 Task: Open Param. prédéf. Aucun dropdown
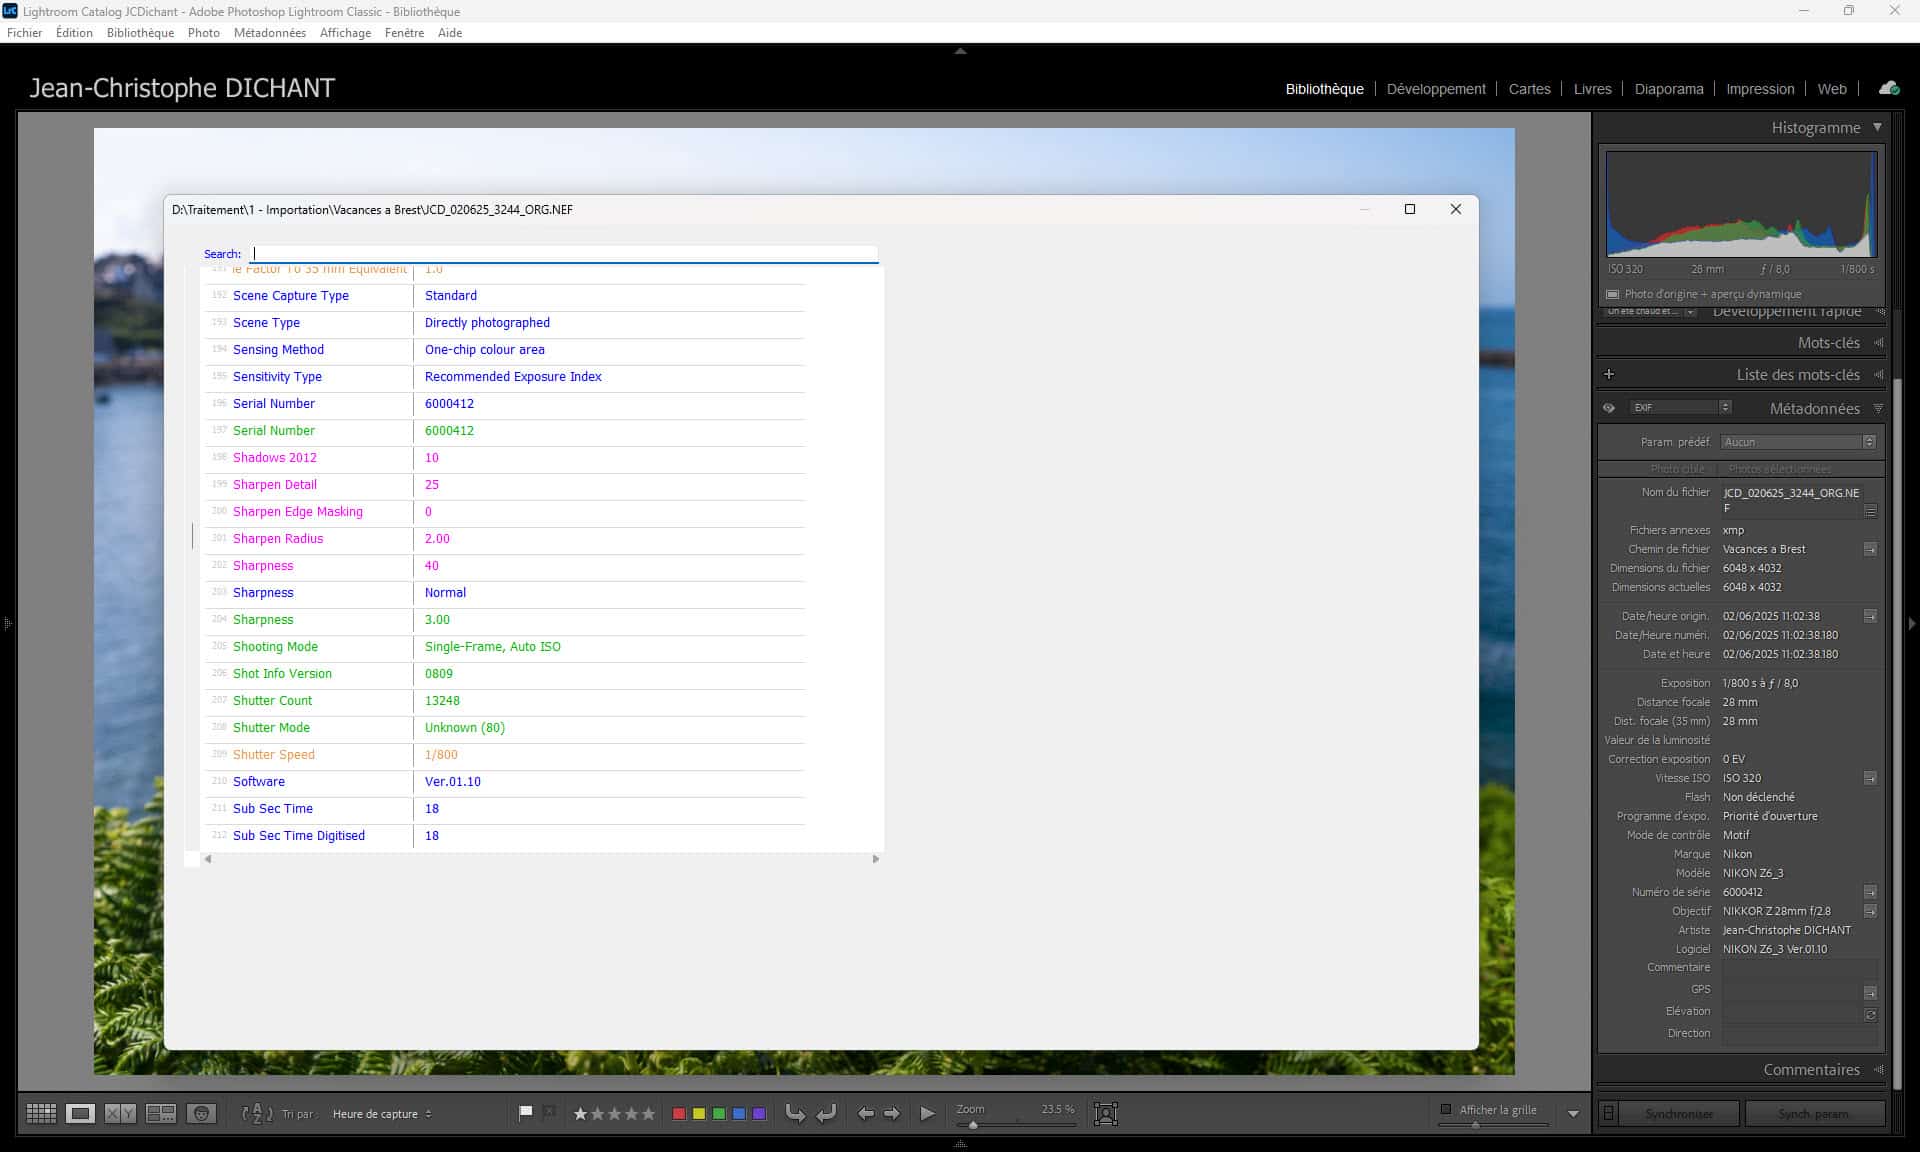click(1797, 442)
